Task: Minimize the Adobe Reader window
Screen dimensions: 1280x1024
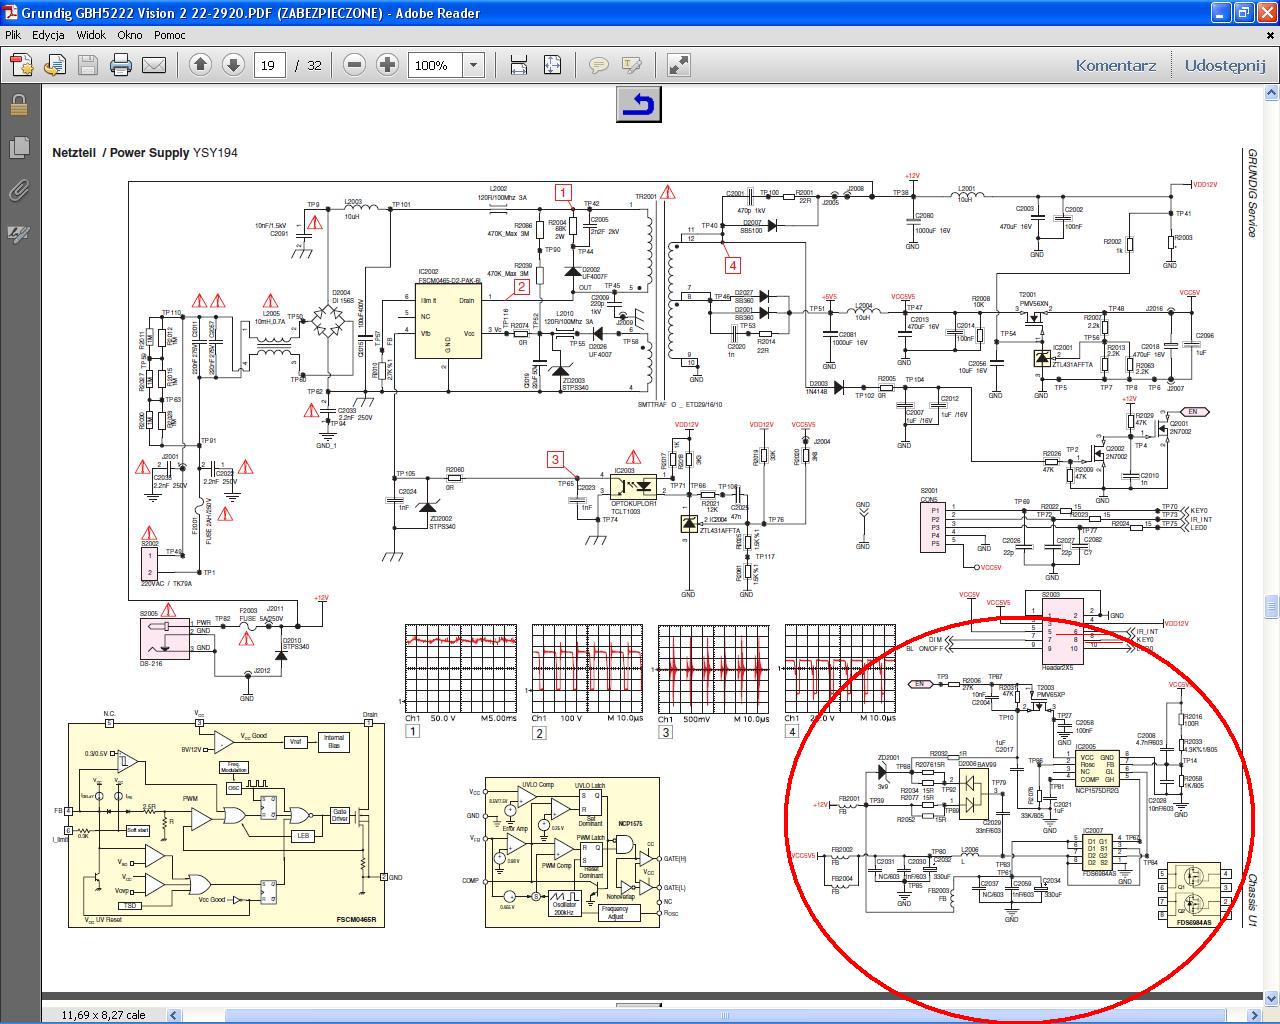Action: point(1221,12)
